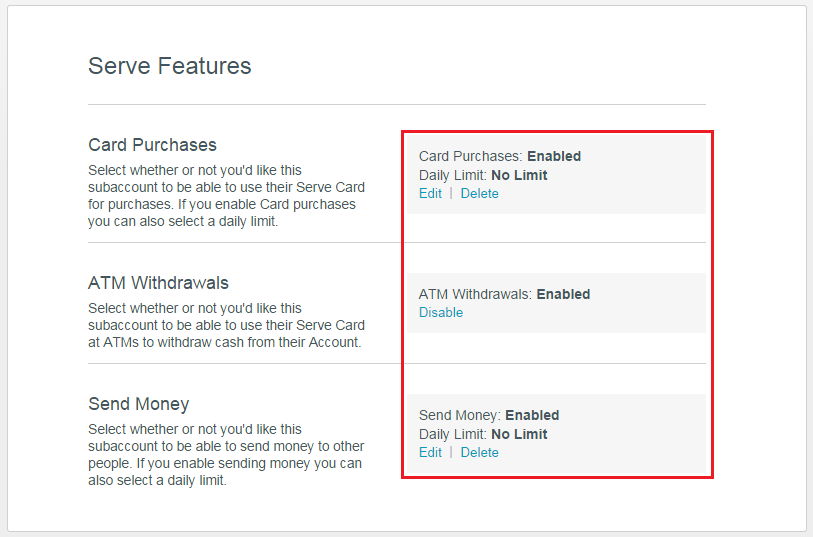Click the 'Send Money: Enabled' status text
Viewport: 813px width, 537px height.
pyautogui.click(x=488, y=416)
